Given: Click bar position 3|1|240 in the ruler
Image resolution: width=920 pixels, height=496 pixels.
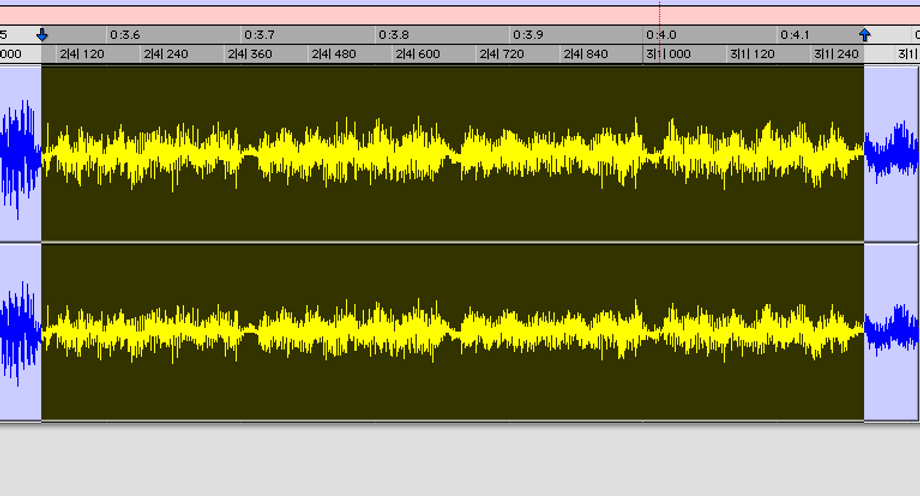Looking at the screenshot, I should (836, 54).
